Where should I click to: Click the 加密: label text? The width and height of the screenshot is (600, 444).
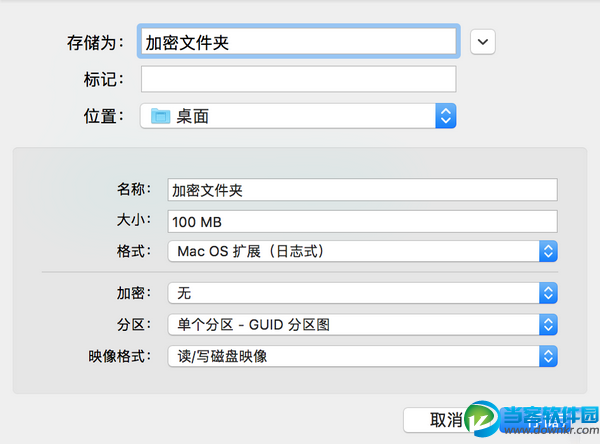133,293
